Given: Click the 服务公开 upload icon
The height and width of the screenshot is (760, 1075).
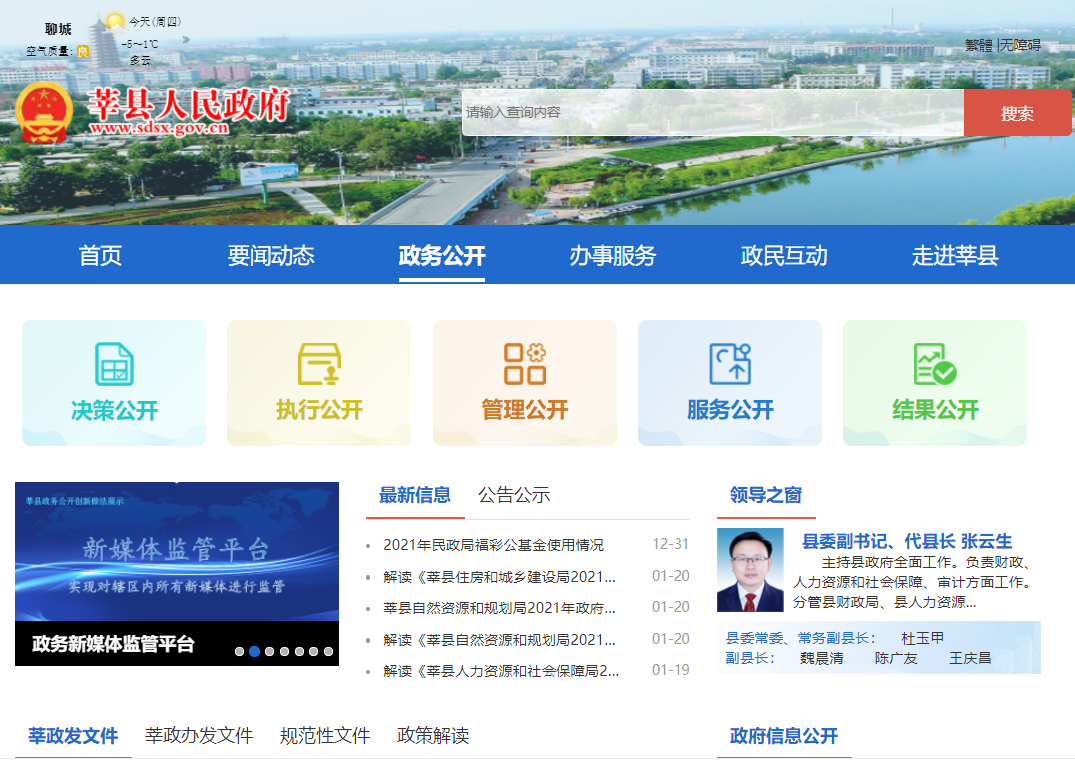Looking at the screenshot, I should point(730,364).
